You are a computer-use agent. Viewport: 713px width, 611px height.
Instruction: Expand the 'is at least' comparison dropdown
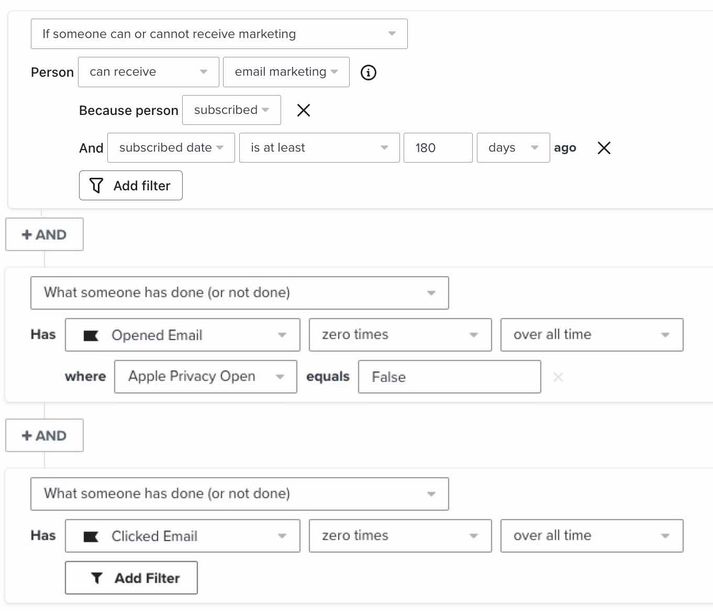pyautogui.click(x=318, y=148)
